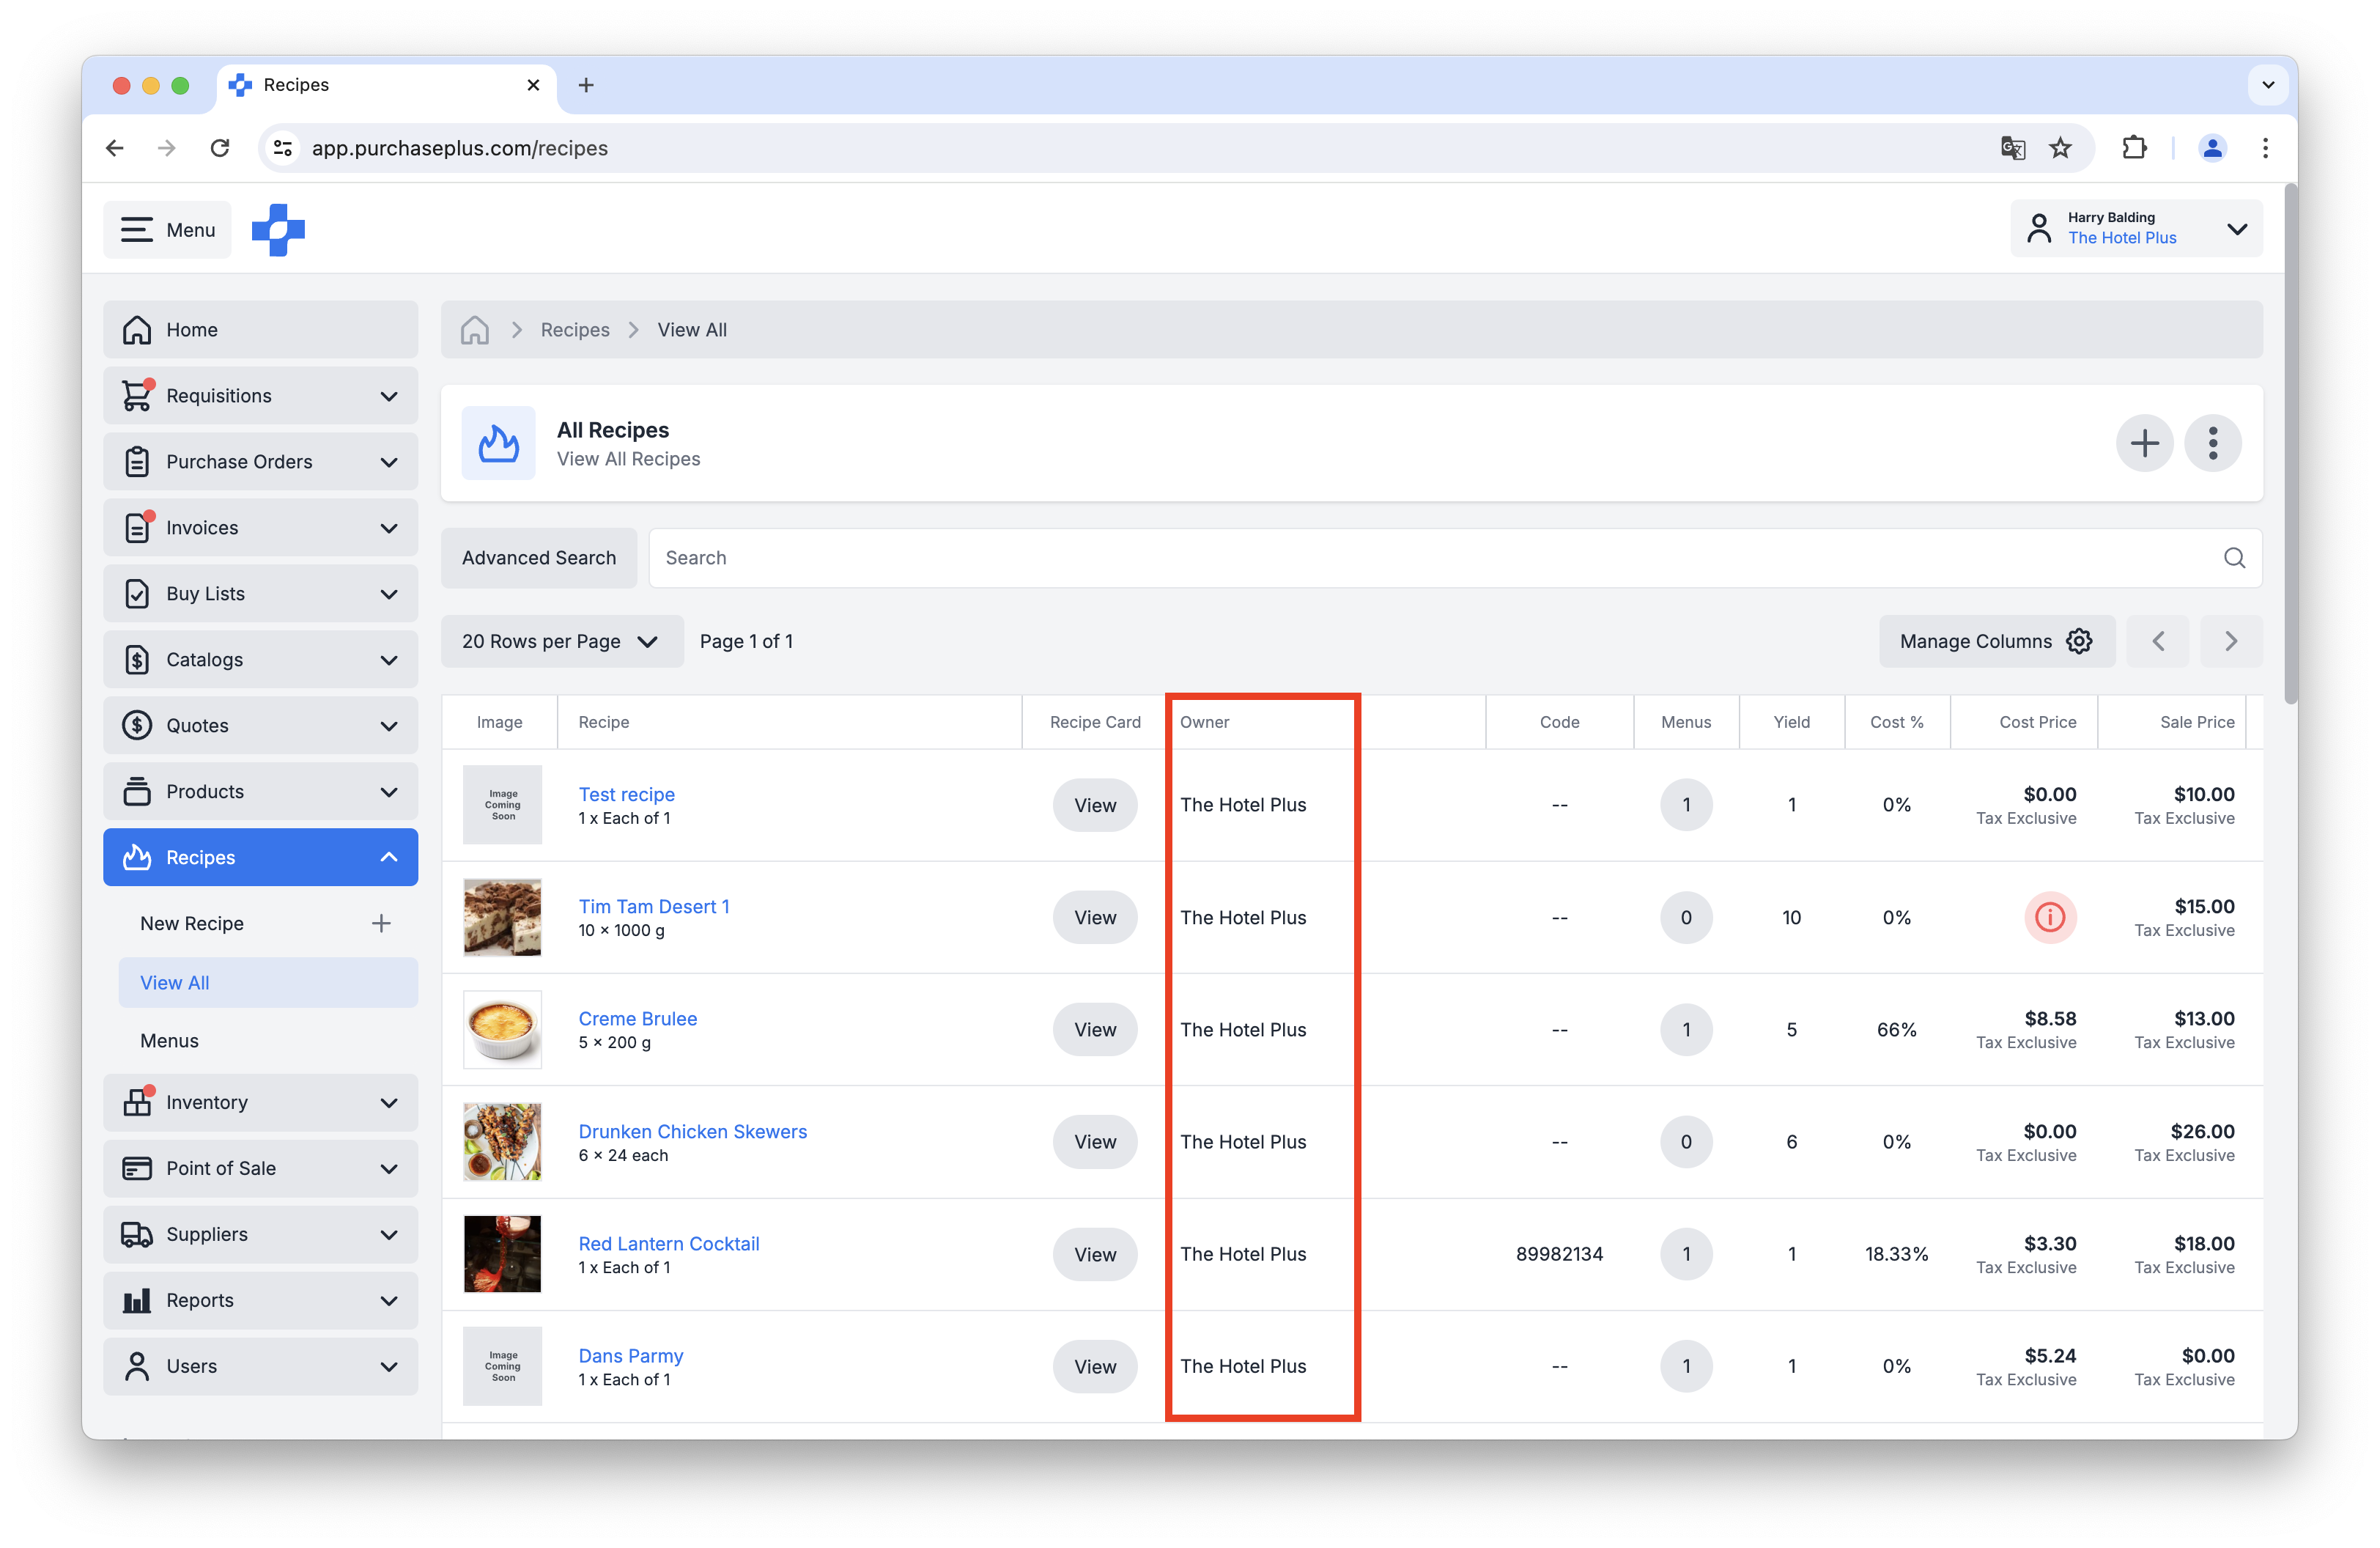Open the 20 Rows per Page dropdown
The width and height of the screenshot is (2380, 1548).
(x=561, y=641)
